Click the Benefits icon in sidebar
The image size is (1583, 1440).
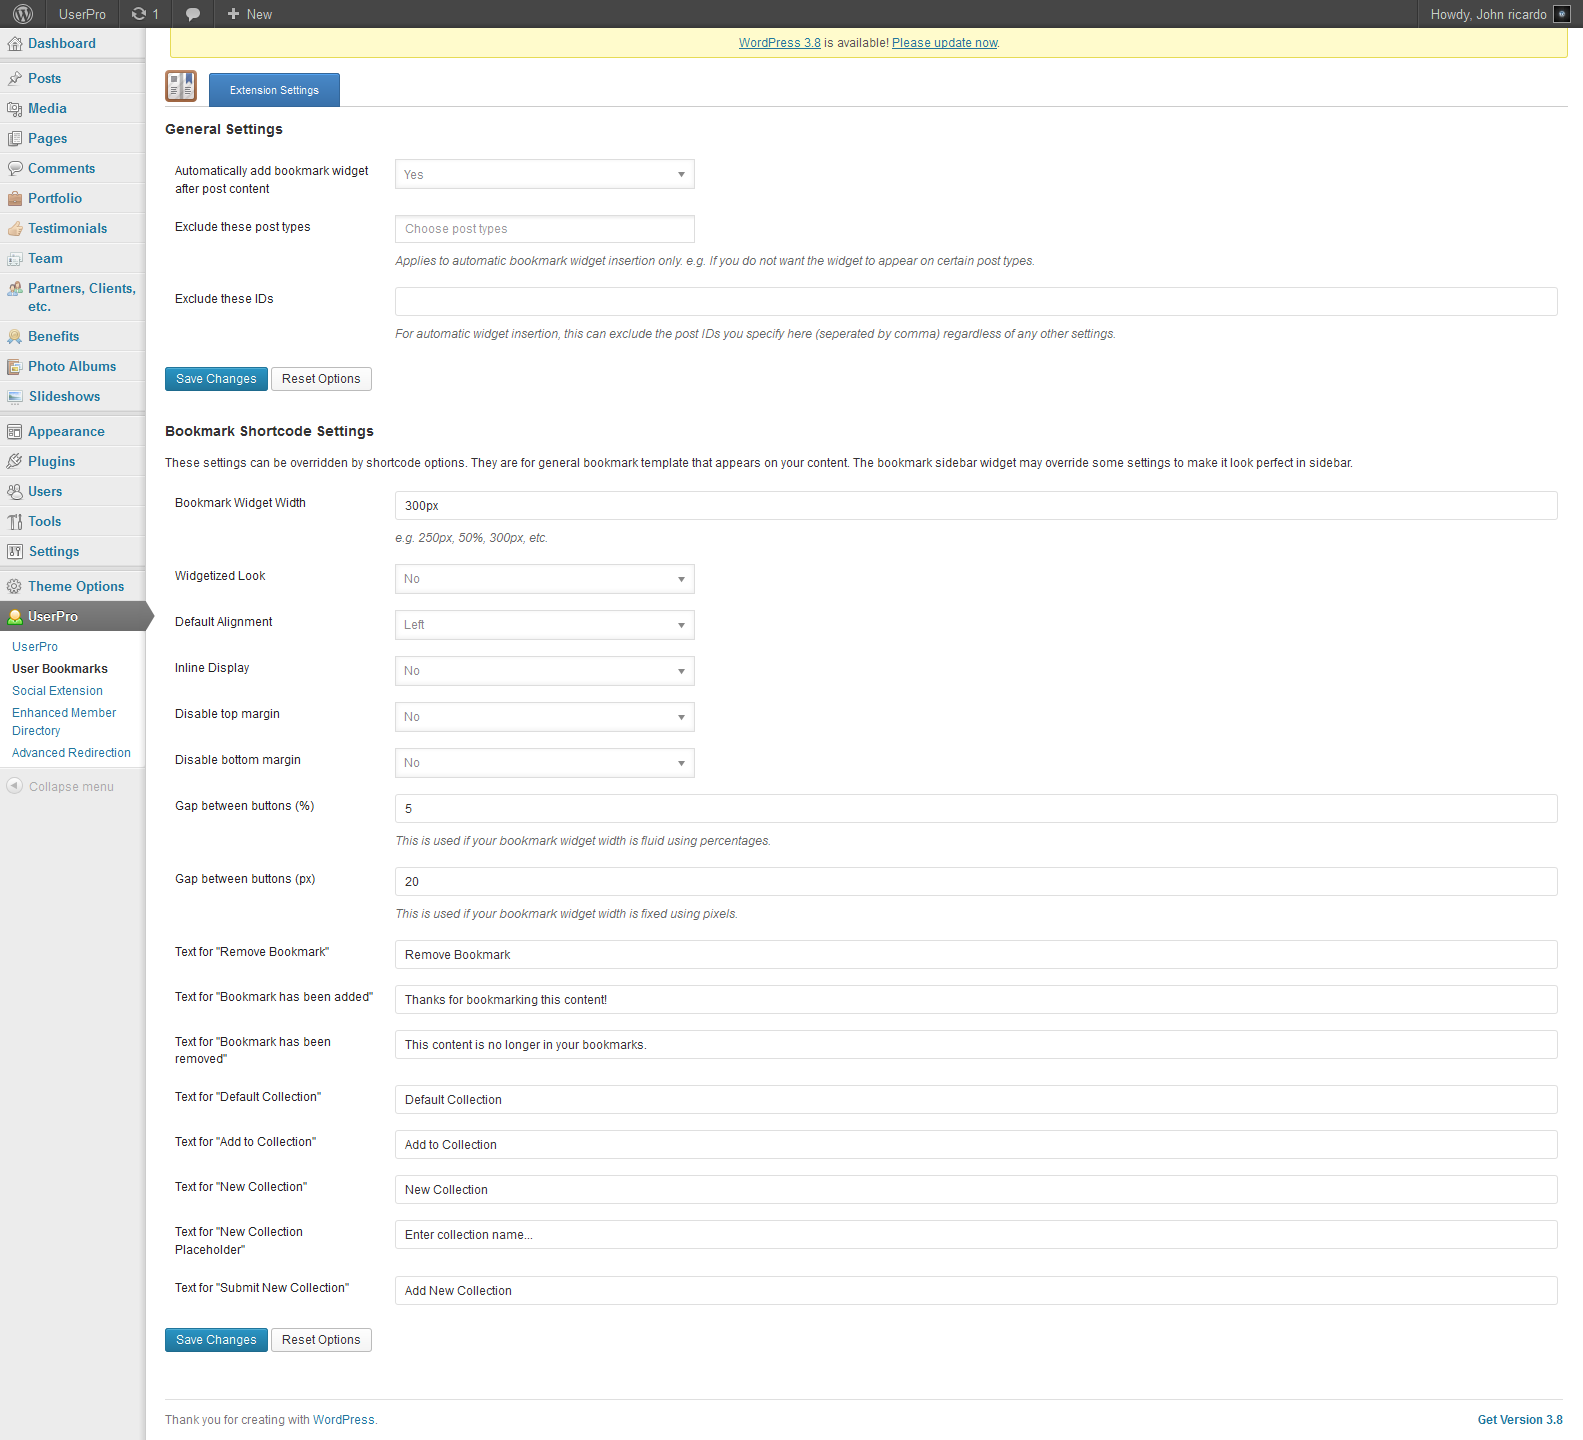[15, 337]
